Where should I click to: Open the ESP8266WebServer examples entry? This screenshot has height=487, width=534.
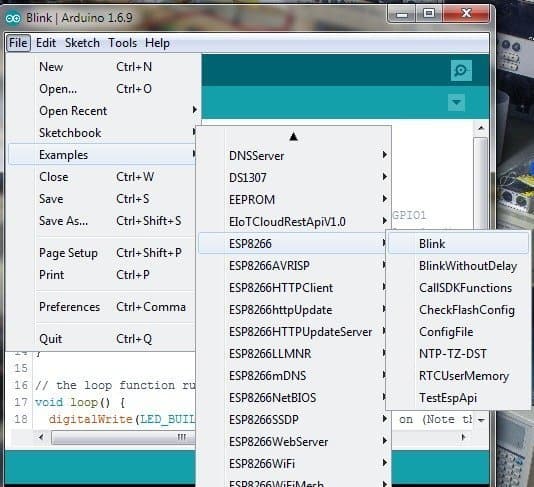(x=294, y=442)
